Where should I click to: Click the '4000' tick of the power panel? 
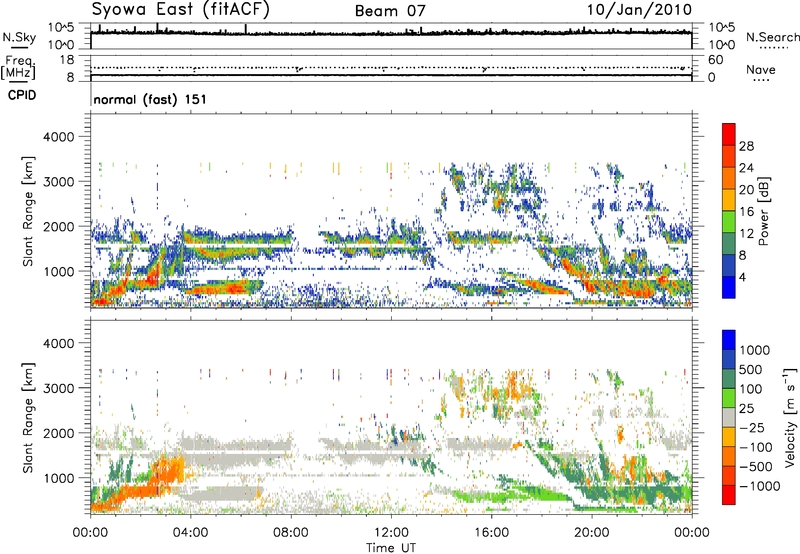58,137
